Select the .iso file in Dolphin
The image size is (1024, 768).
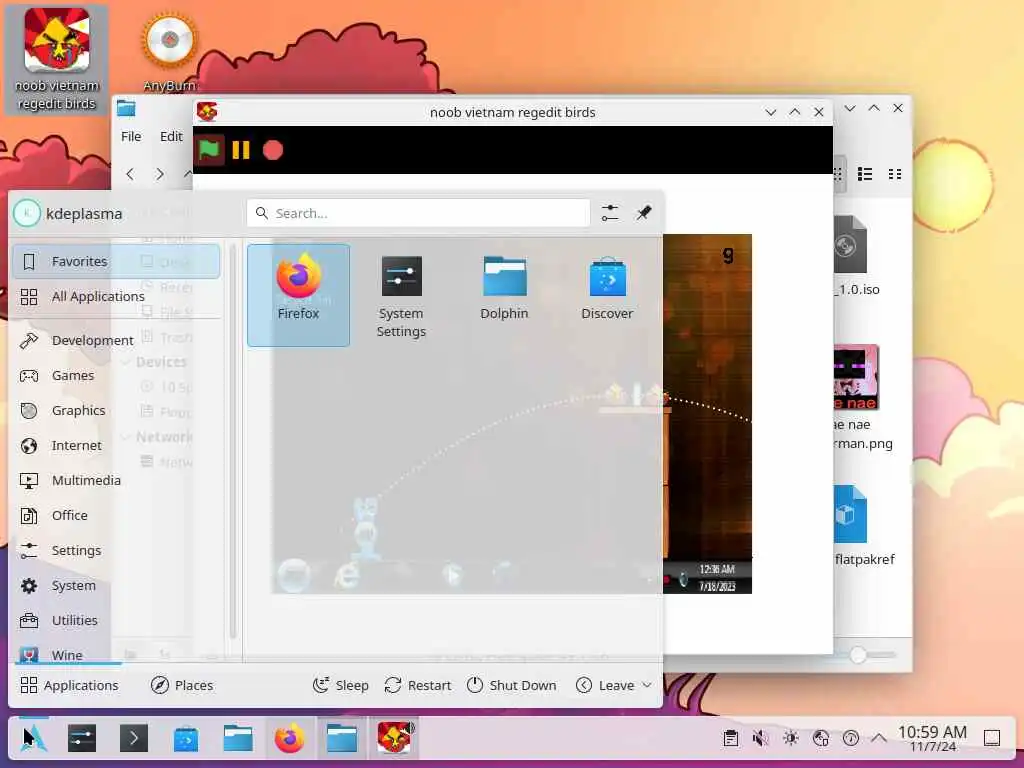[854, 256]
